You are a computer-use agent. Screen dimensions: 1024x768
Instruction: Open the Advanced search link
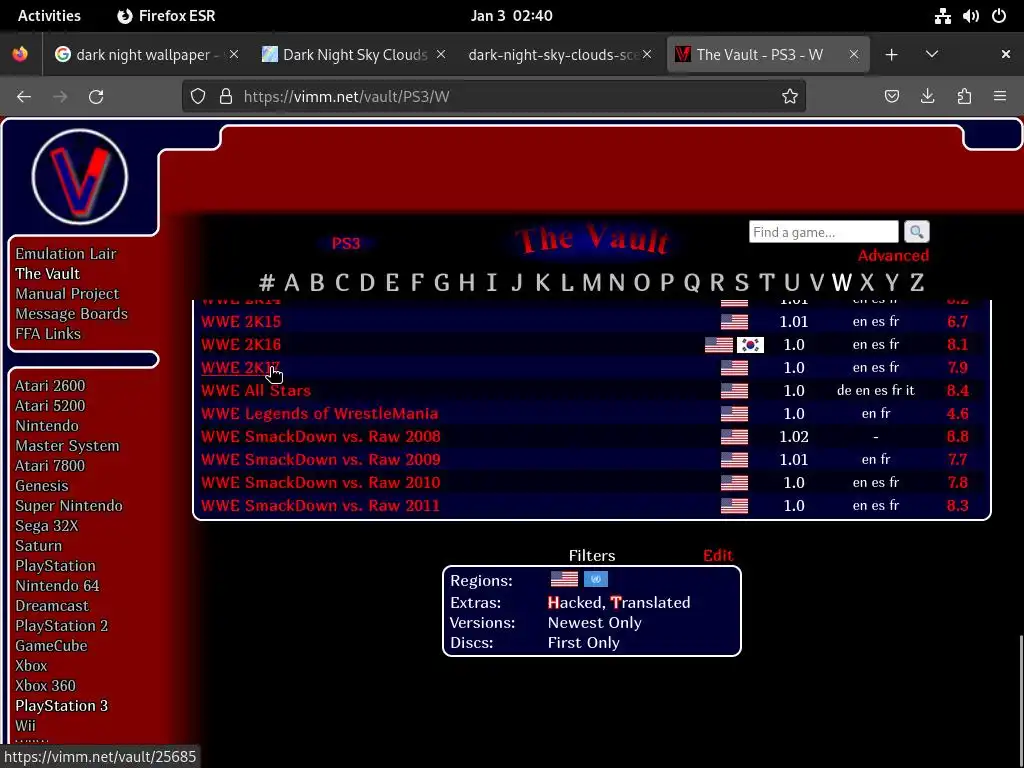[x=893, y=255]
